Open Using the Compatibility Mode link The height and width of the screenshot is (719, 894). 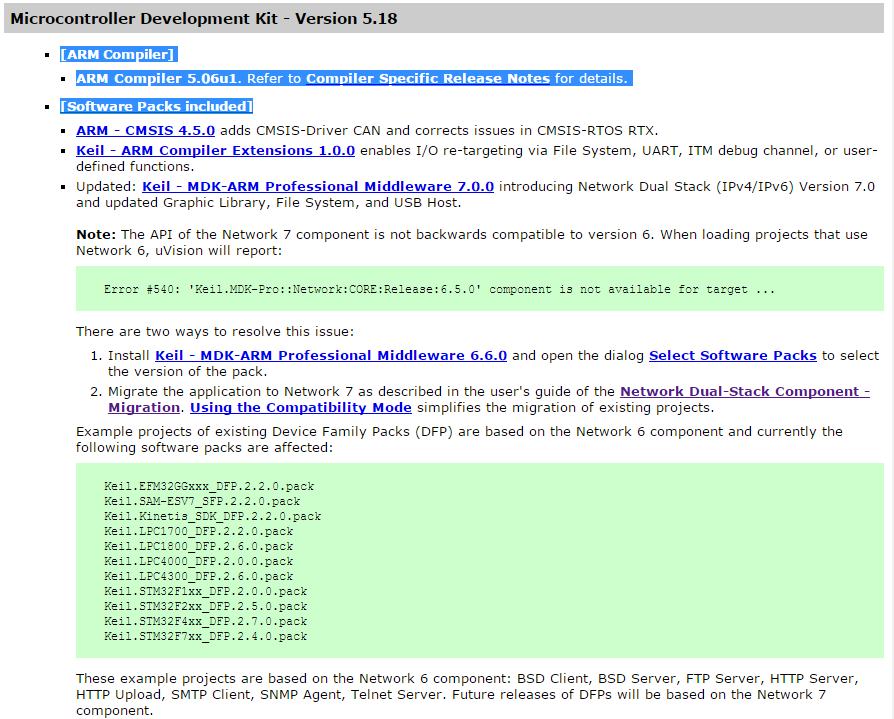tap(300, 408)
